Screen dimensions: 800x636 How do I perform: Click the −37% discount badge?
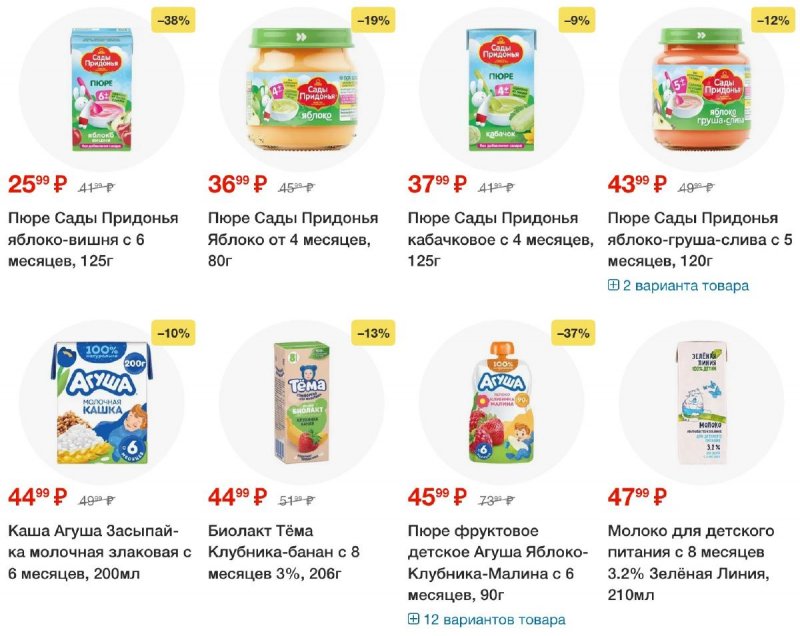pyautogui.click(x=572, y=333)
